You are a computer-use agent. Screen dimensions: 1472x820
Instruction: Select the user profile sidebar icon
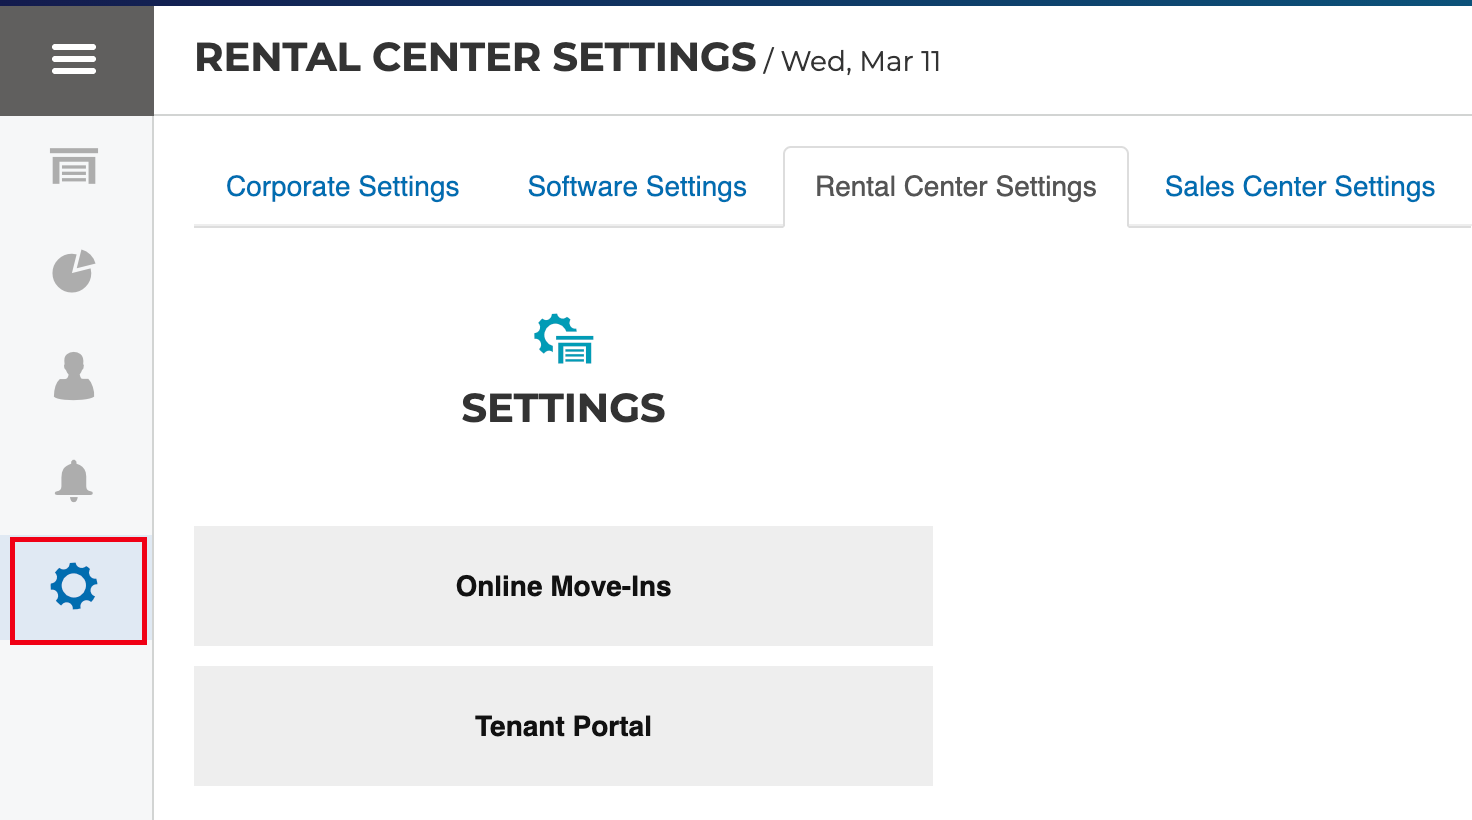[x=74, y=376]
